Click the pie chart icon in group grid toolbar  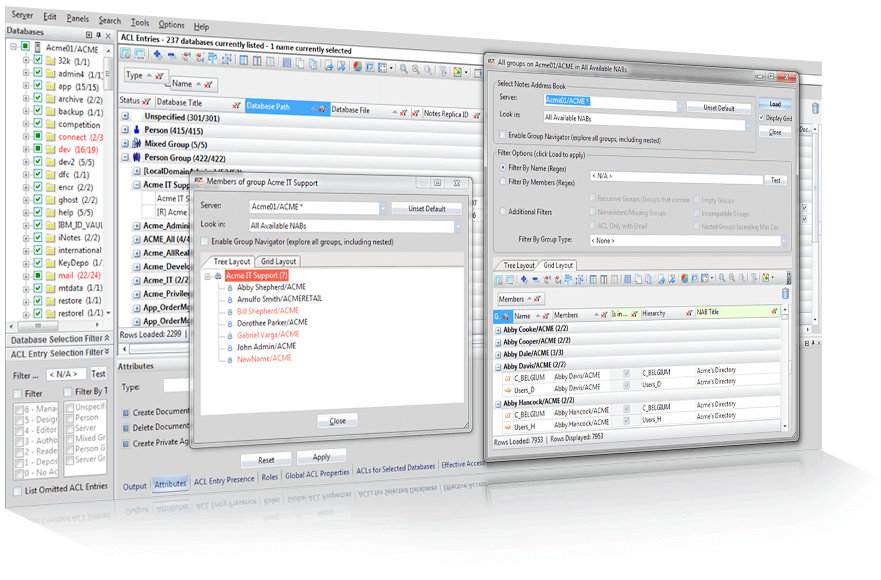pyautogui.click(x=684, y=278)
